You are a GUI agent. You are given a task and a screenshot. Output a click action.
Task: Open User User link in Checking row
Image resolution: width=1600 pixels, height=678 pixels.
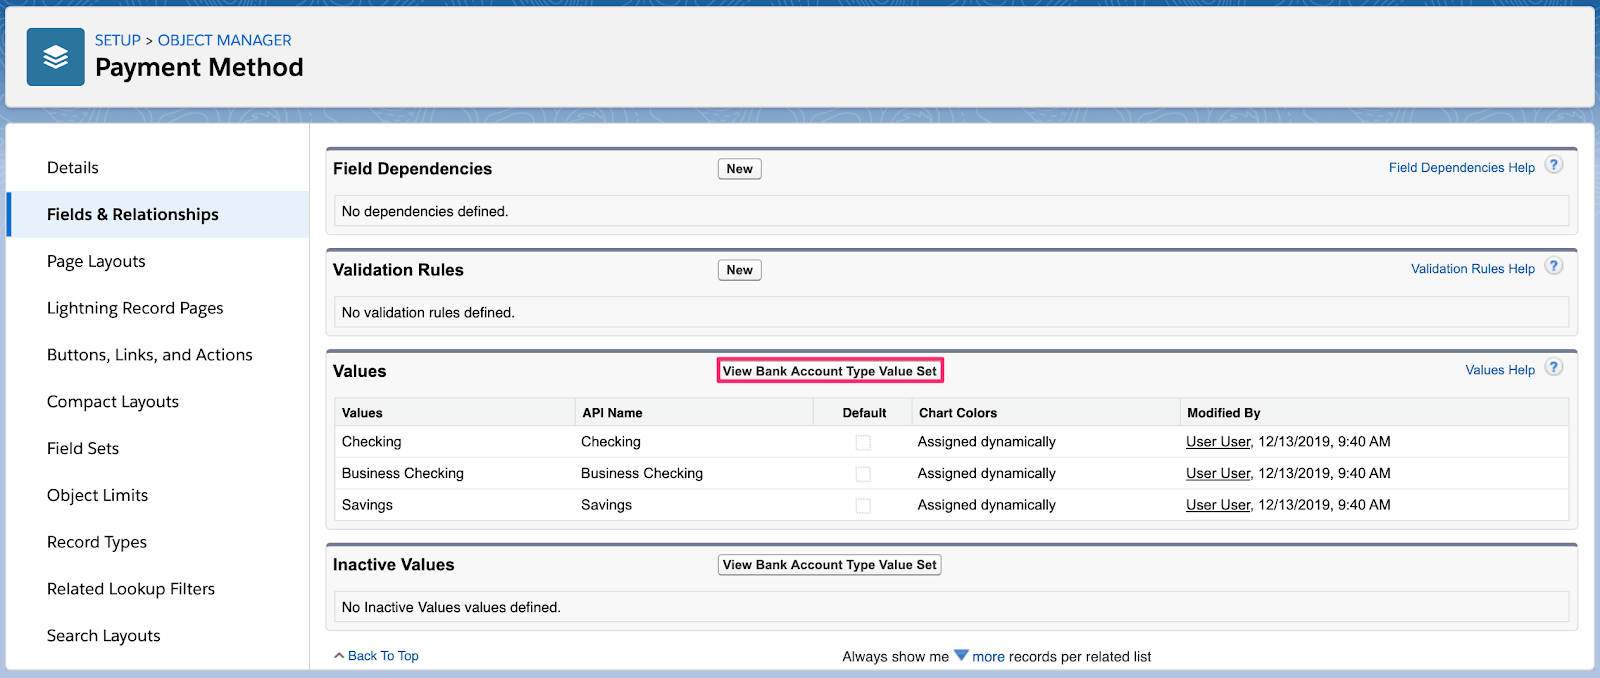pyautogui.click(x=1218, y=442)
